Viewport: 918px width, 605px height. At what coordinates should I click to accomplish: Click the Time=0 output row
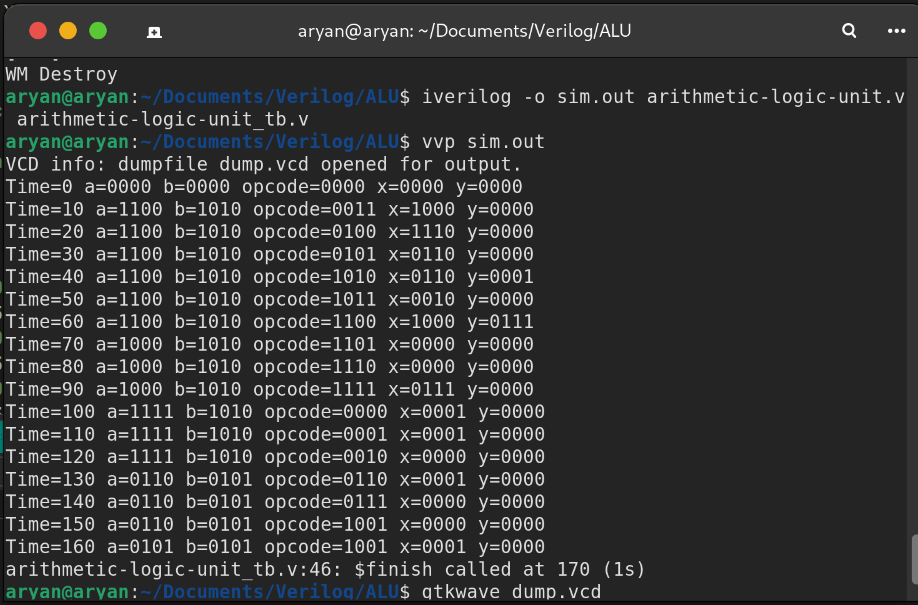(x=264, y=187)
